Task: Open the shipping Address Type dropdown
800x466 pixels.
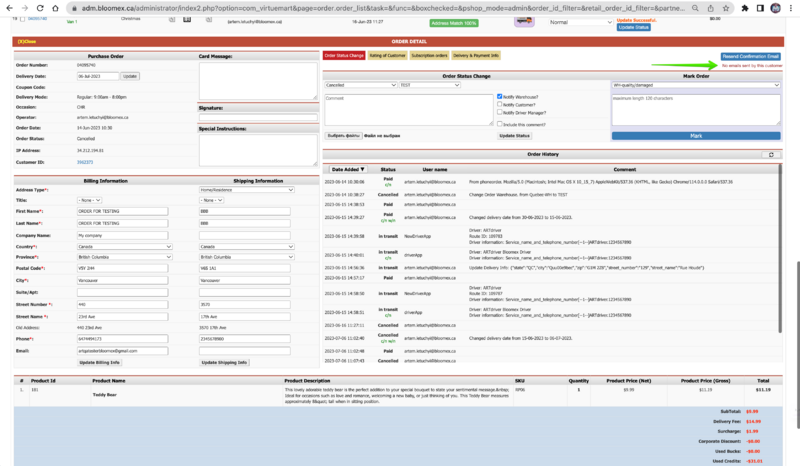Action: coord(246,190)
